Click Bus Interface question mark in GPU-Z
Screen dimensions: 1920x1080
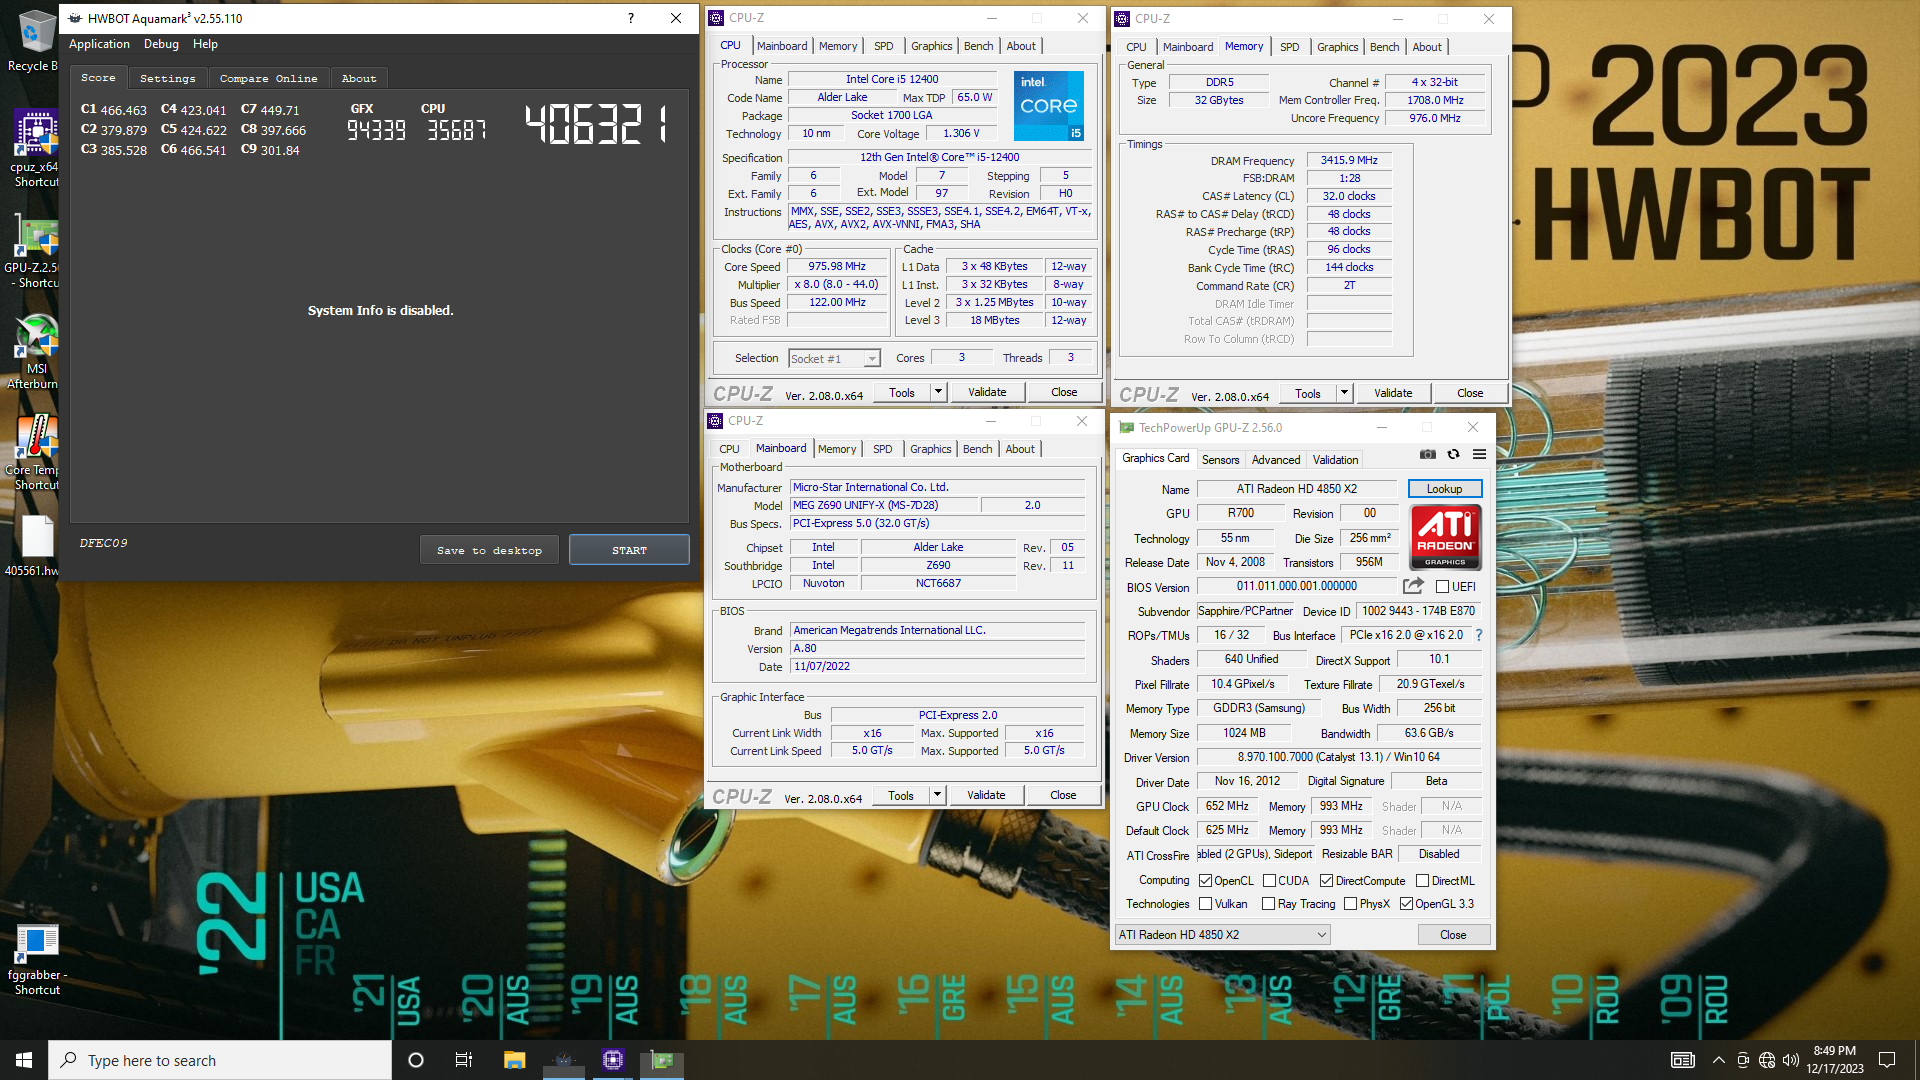1478,635
